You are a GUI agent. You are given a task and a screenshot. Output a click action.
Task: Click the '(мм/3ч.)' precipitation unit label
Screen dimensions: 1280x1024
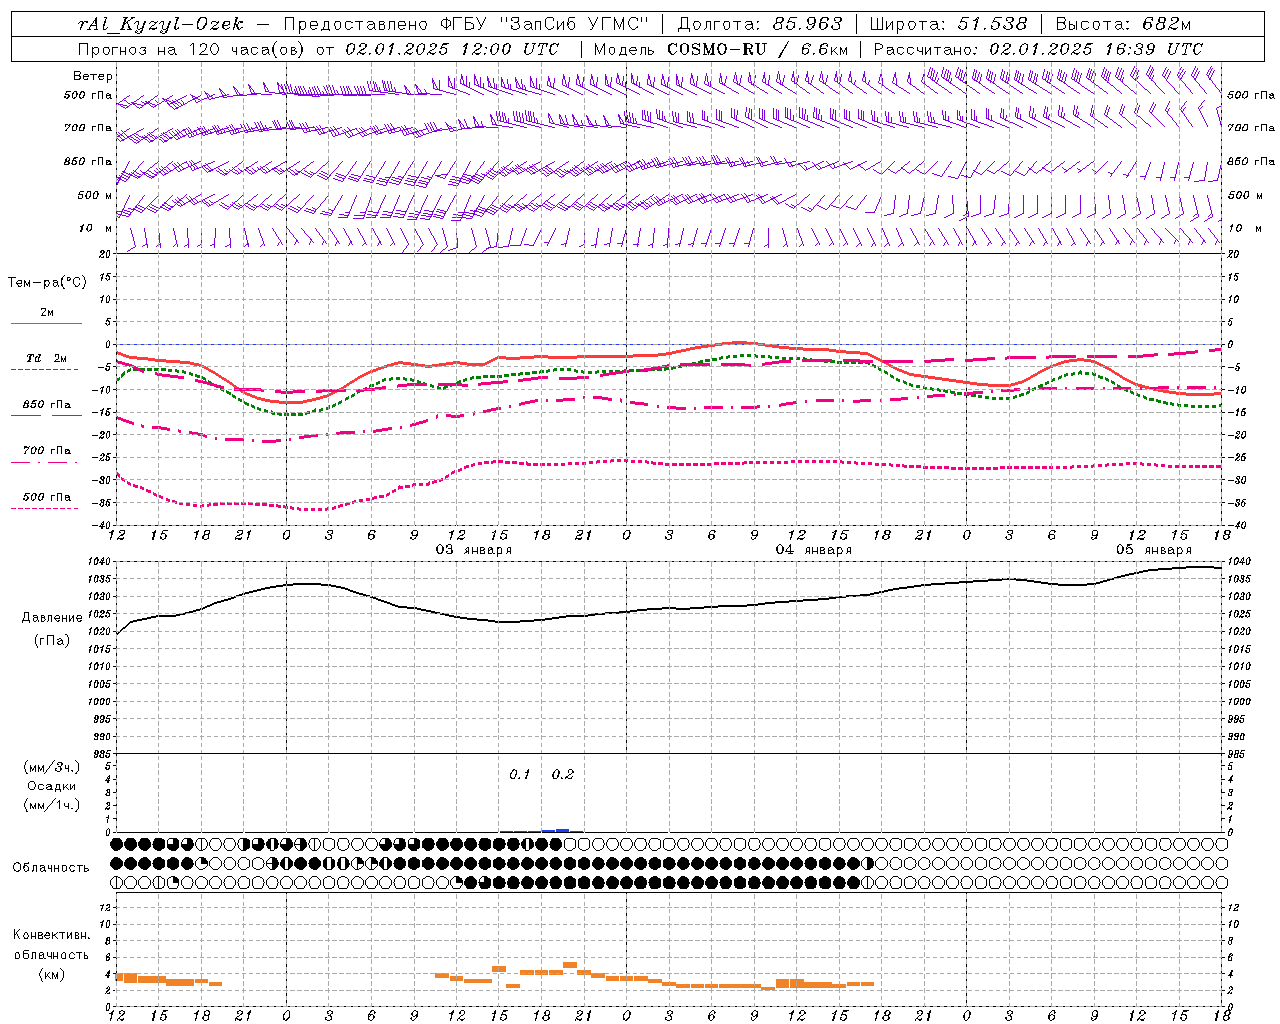coord(52,767)
